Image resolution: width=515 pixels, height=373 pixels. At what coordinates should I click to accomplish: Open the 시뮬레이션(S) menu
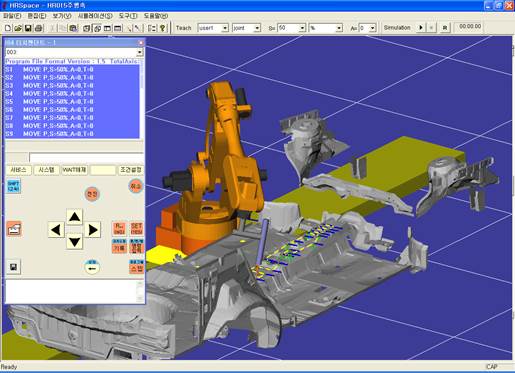[95, 16]
